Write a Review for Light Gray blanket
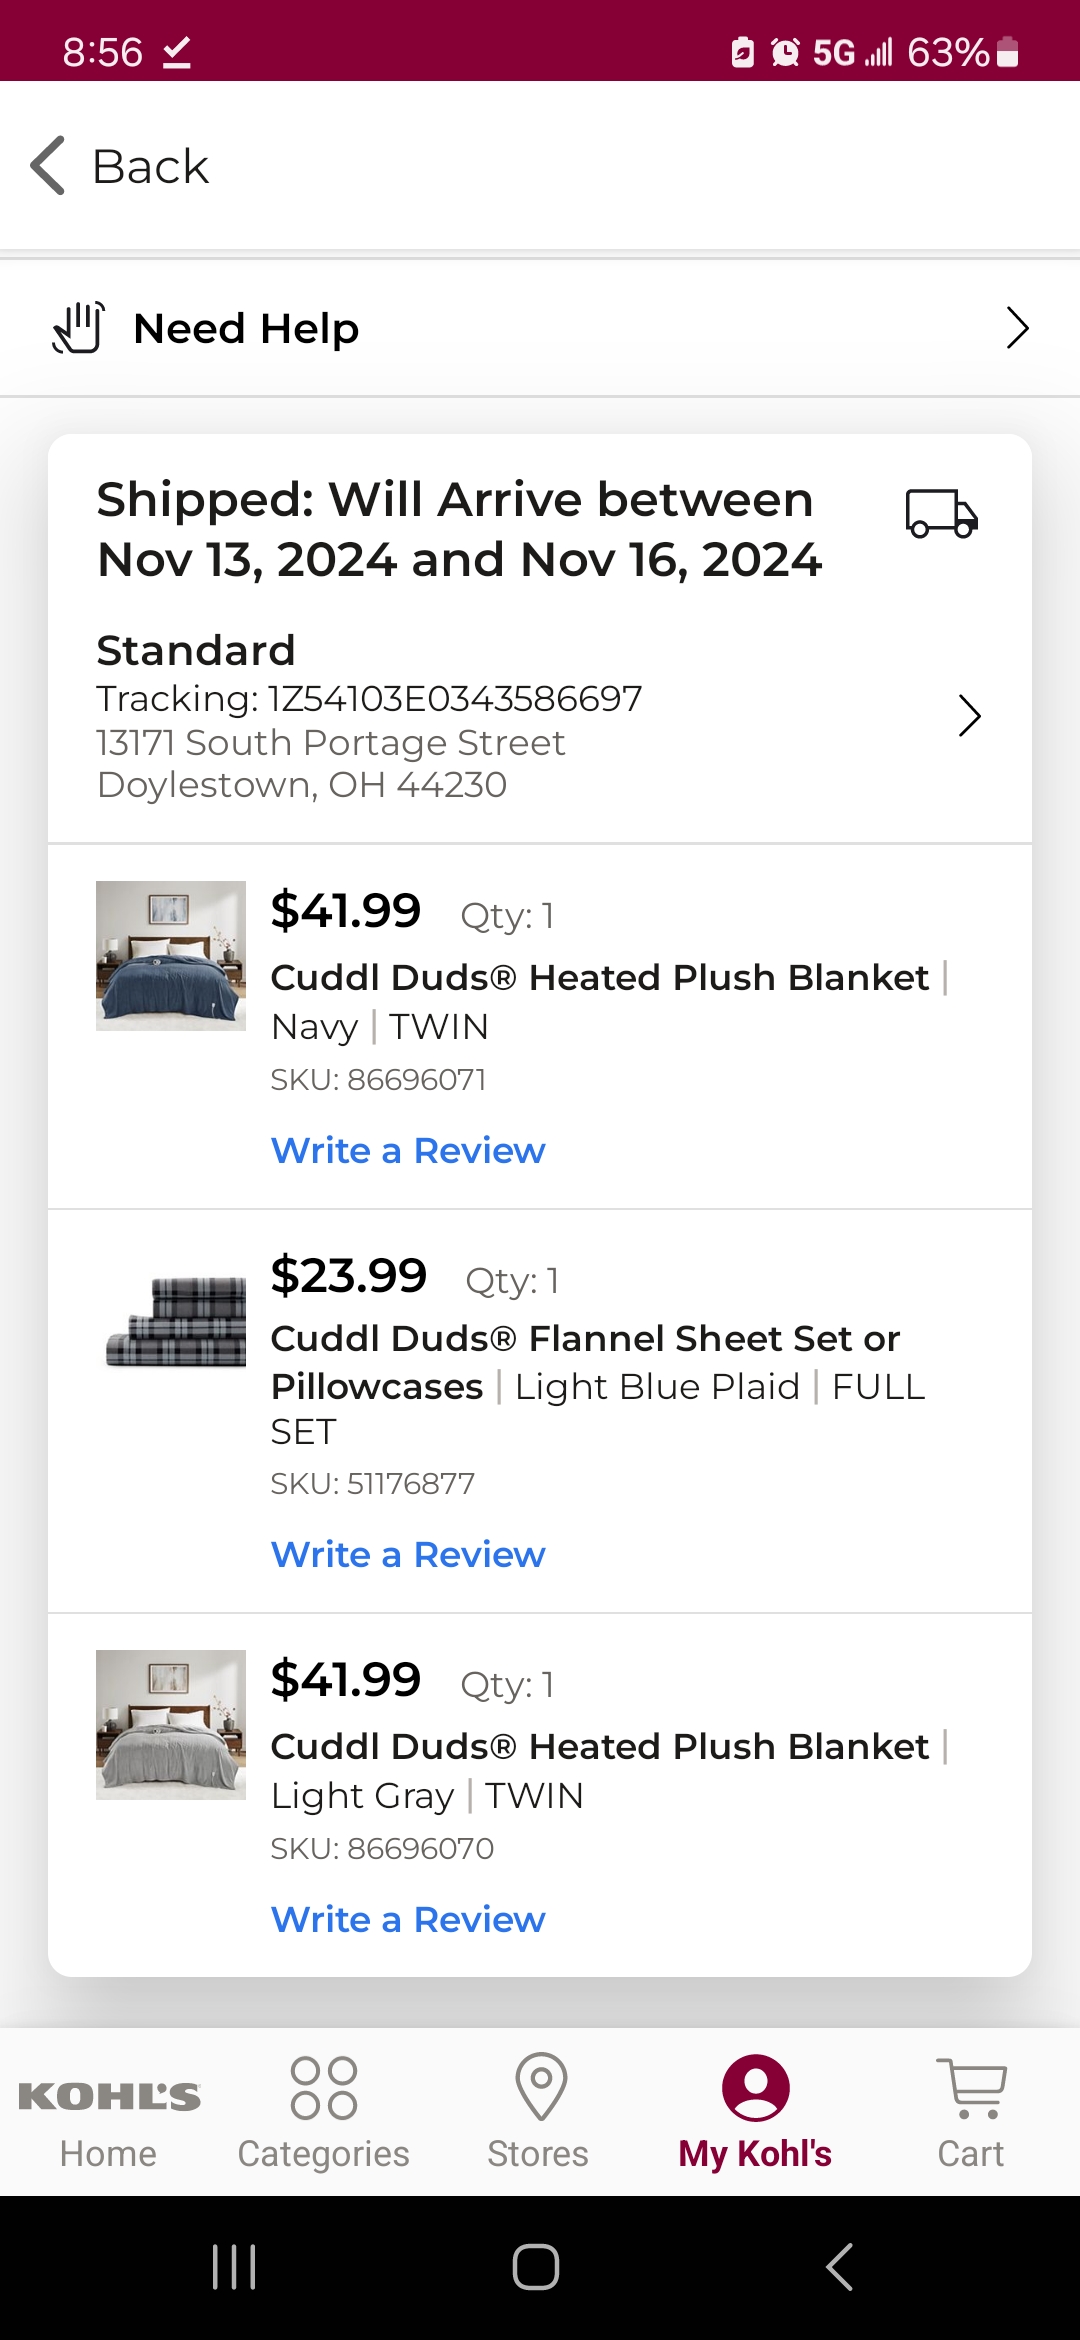The image size is (1080, 2340). 408,1920
